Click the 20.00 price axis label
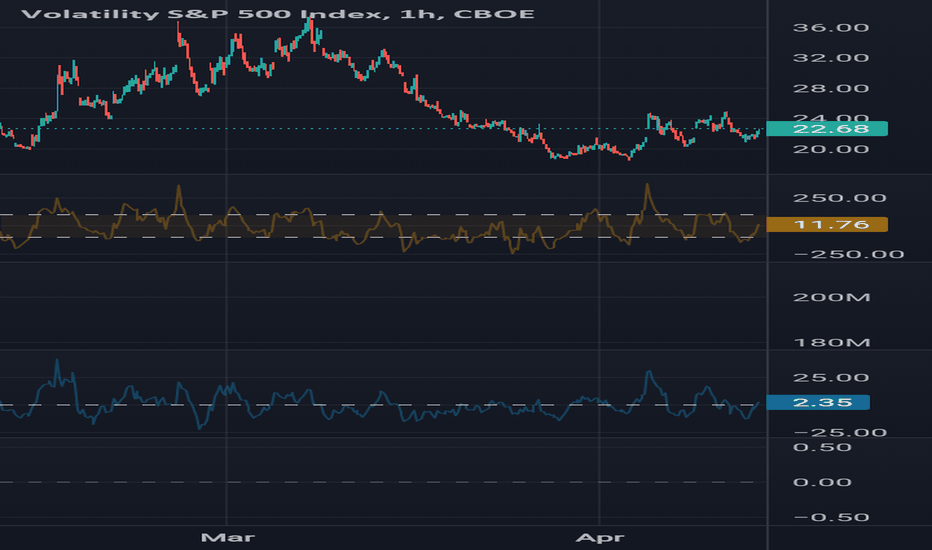 click(x=830, y=149)
